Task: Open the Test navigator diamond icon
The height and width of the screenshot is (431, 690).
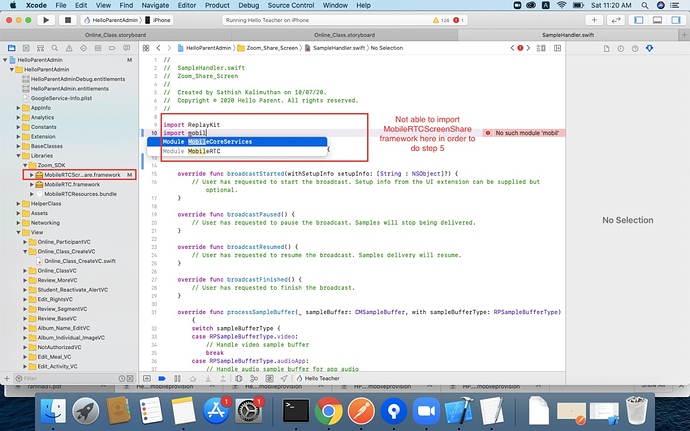Action: click(84, 48)
